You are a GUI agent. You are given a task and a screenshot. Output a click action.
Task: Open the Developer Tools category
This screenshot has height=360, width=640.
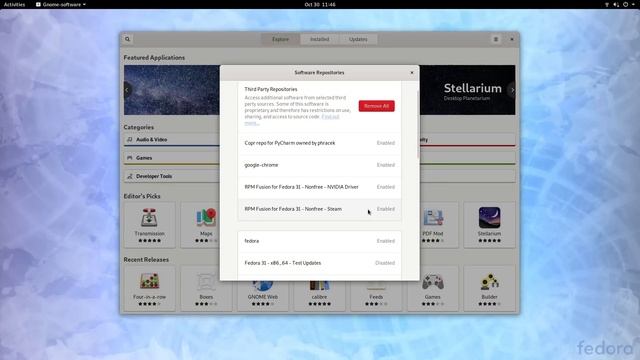171,176
